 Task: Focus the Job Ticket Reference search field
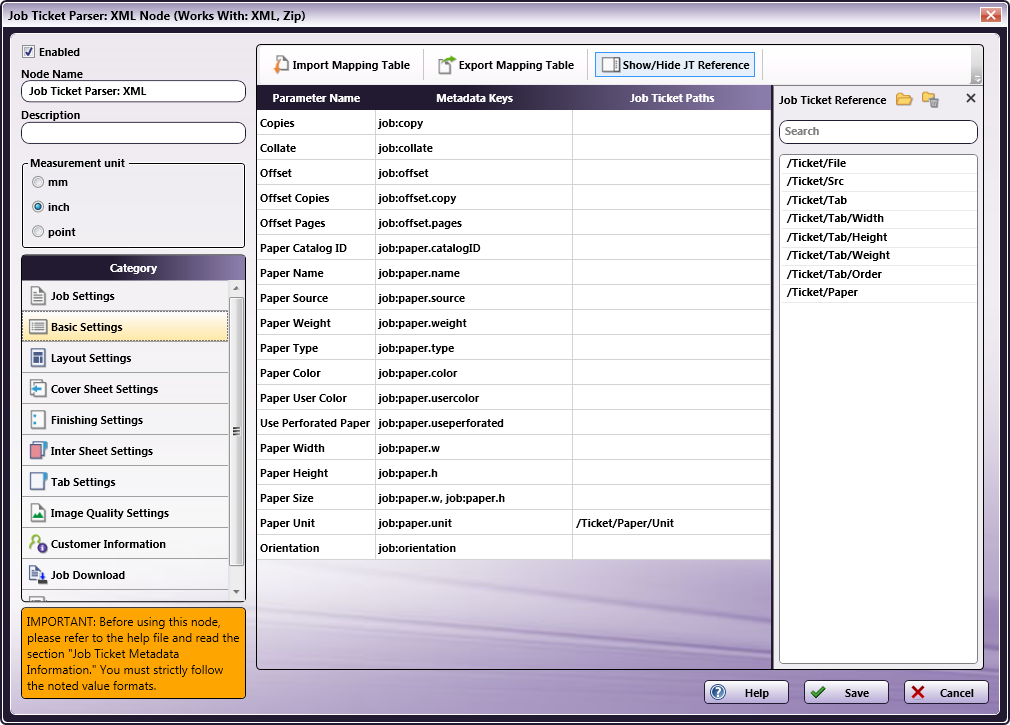tap(878, 131)
